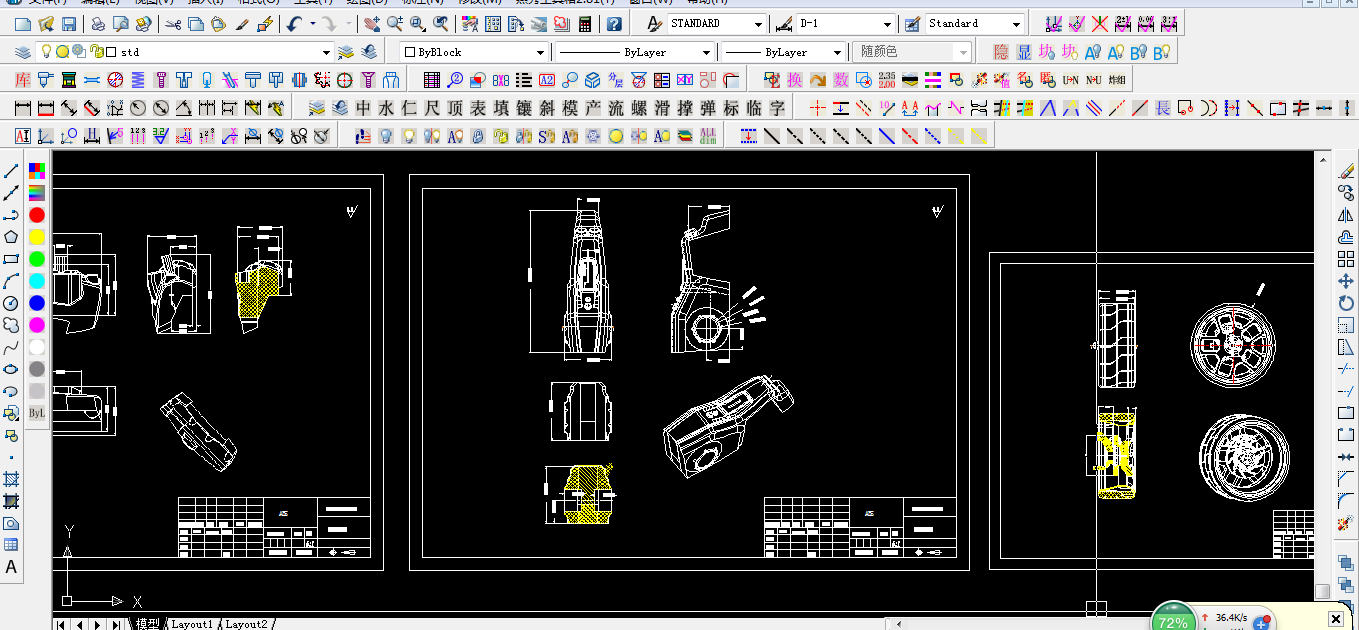Image resolution: width=1359 pixels, height=630 pixels.
Task: Open the ByBlock color dropdown
Action: [540, 52]
